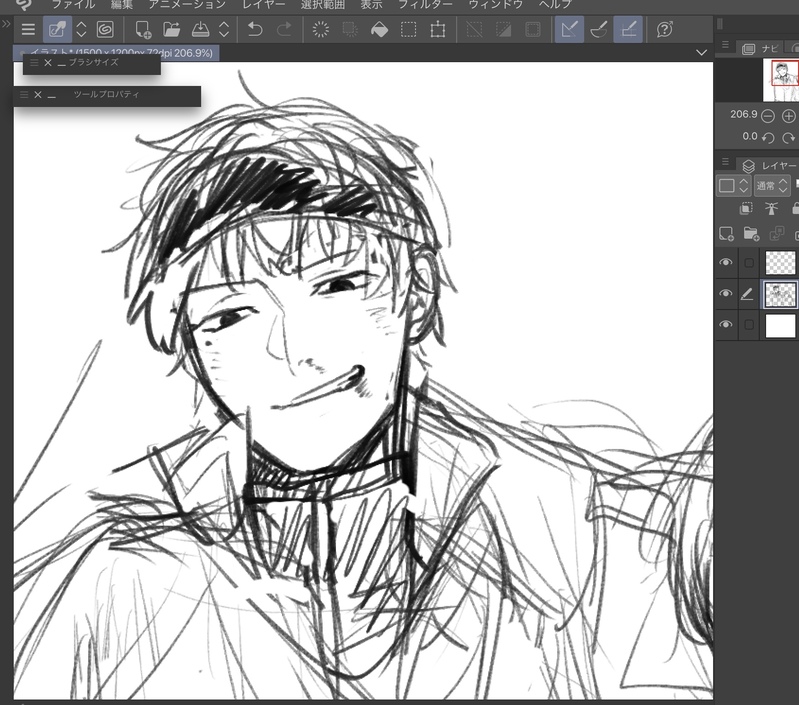Open the navigator panel menu icon
The height and width of the screenshot is (705, 799).
[725, 45]
